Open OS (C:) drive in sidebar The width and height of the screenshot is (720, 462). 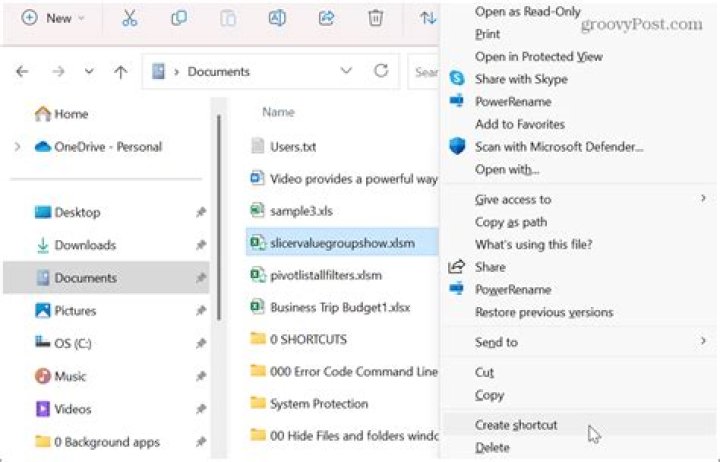[63, 344]
